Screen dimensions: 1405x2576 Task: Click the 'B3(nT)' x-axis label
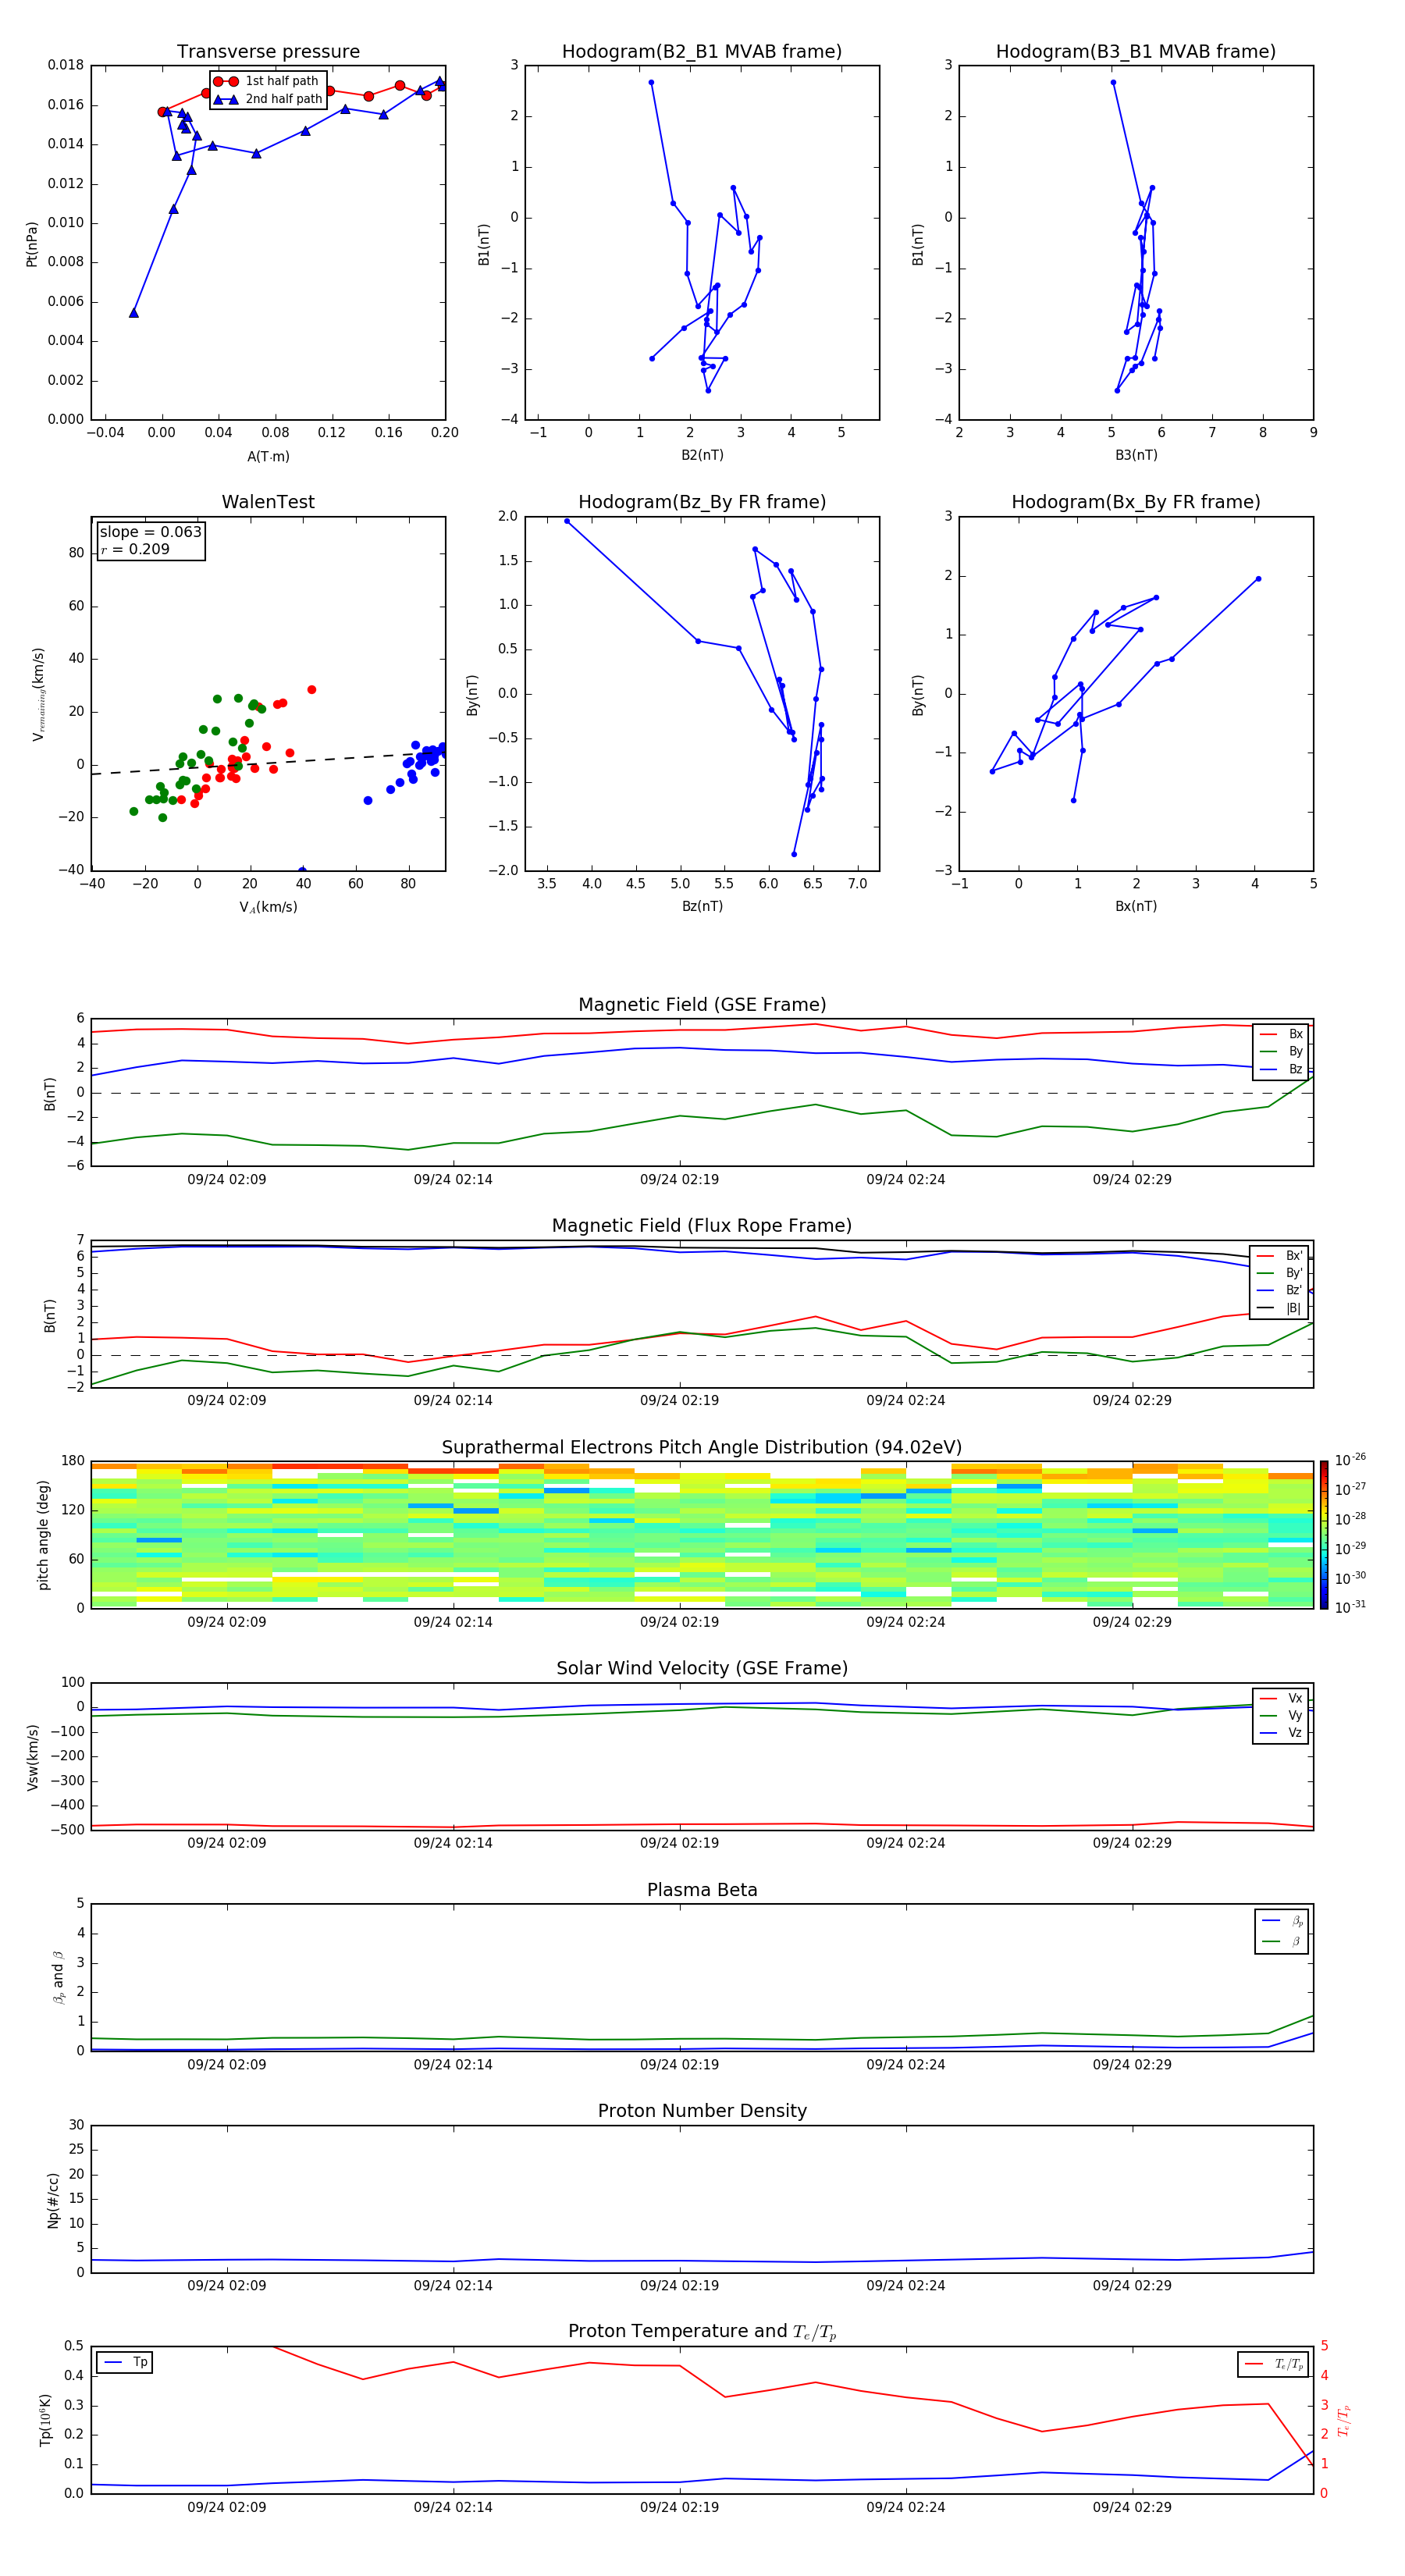point(1136,455)
